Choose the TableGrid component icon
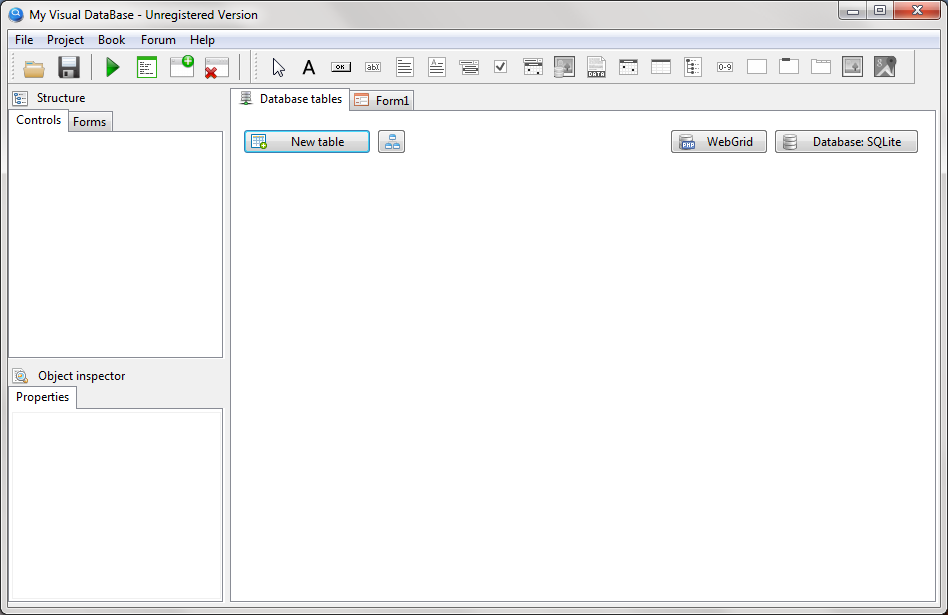This screenshot has height=615, width=948. click(x=661, y=67)
